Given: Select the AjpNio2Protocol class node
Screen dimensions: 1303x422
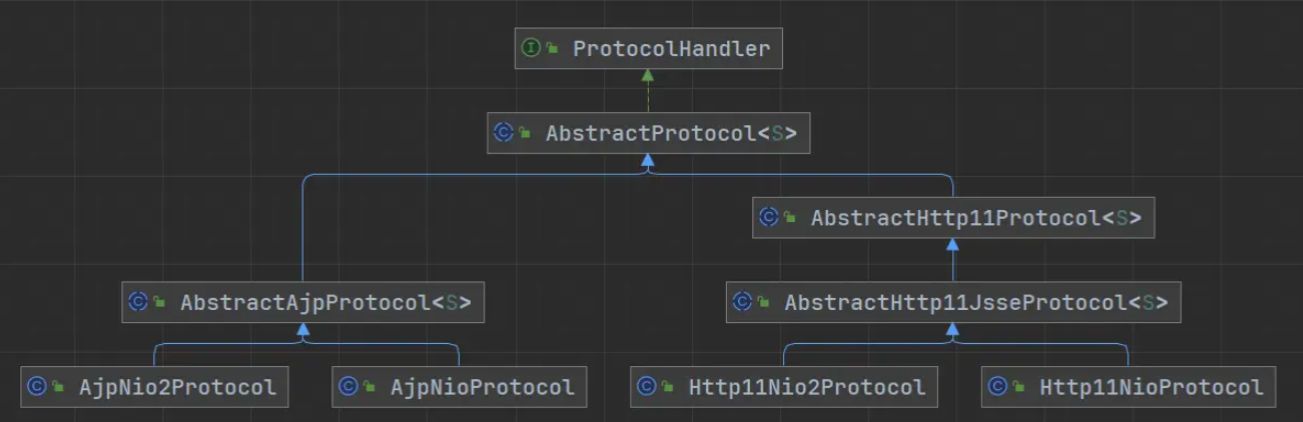Looking at the screenshot, I should coord(177,386).
